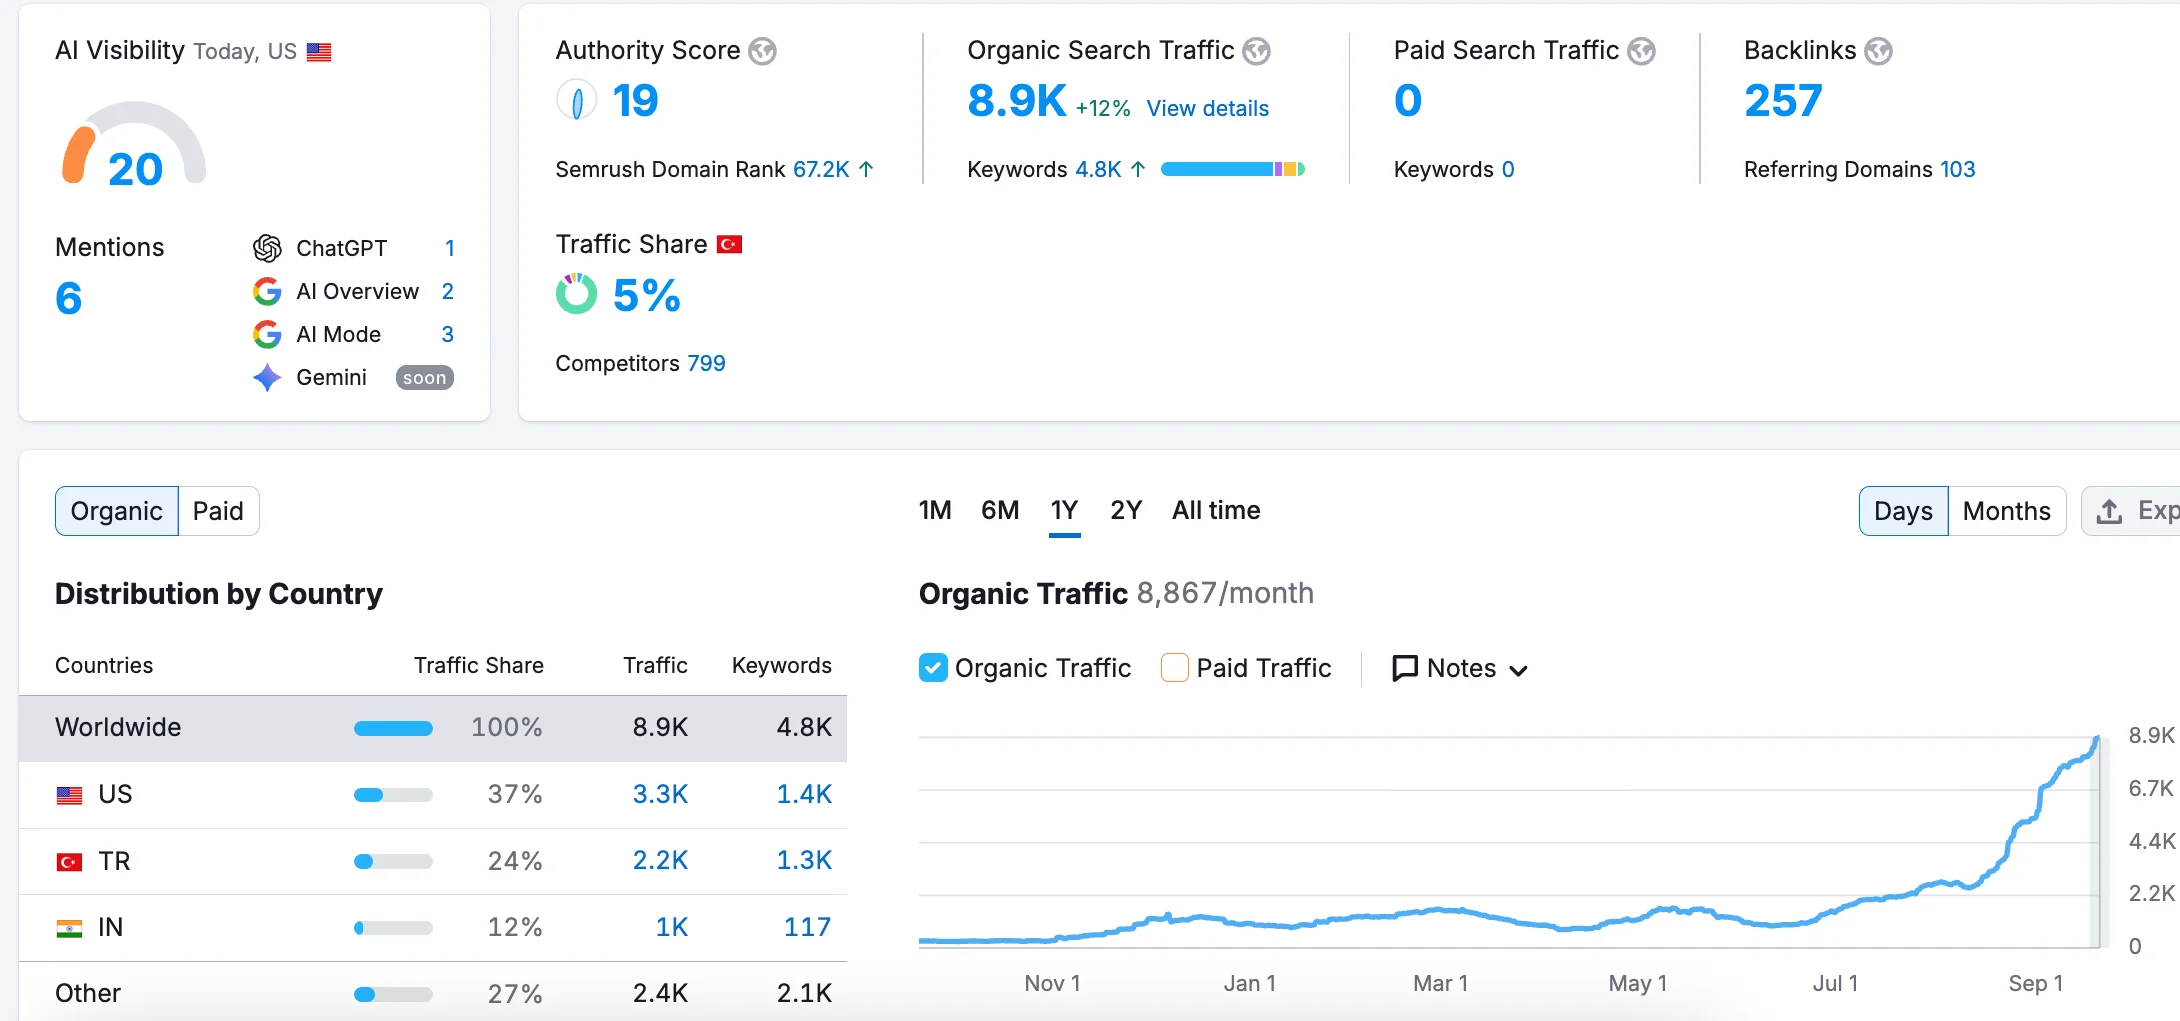
Task: Uncheck the Organic Traffic checkbox
Action: (x=932, y=667)
